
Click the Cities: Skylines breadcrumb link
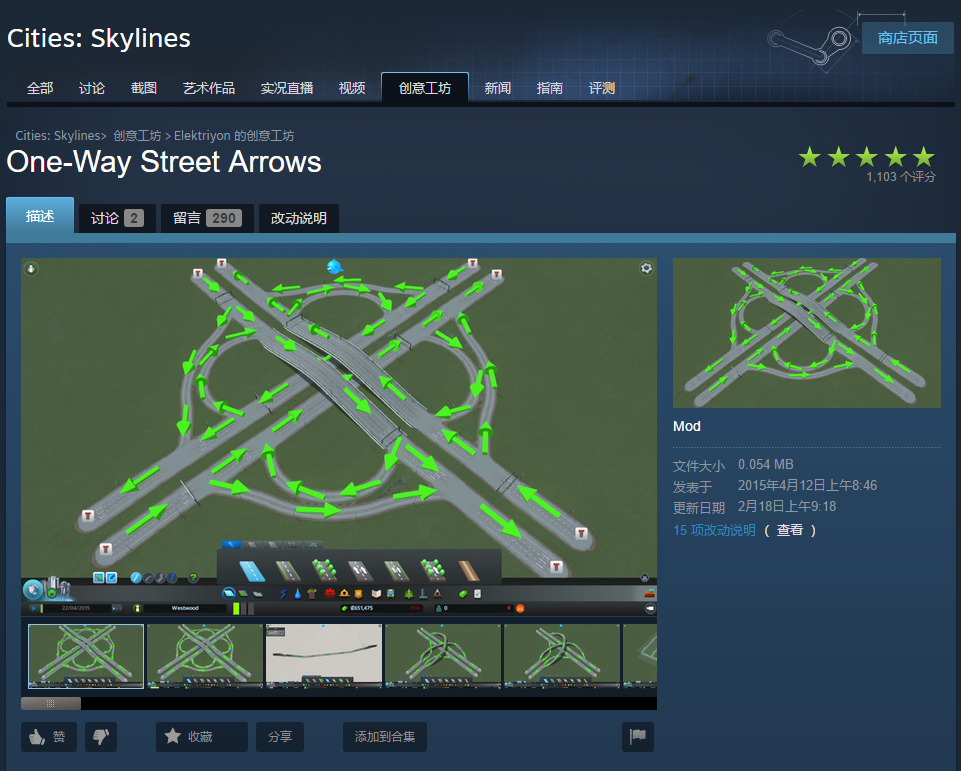58,135
